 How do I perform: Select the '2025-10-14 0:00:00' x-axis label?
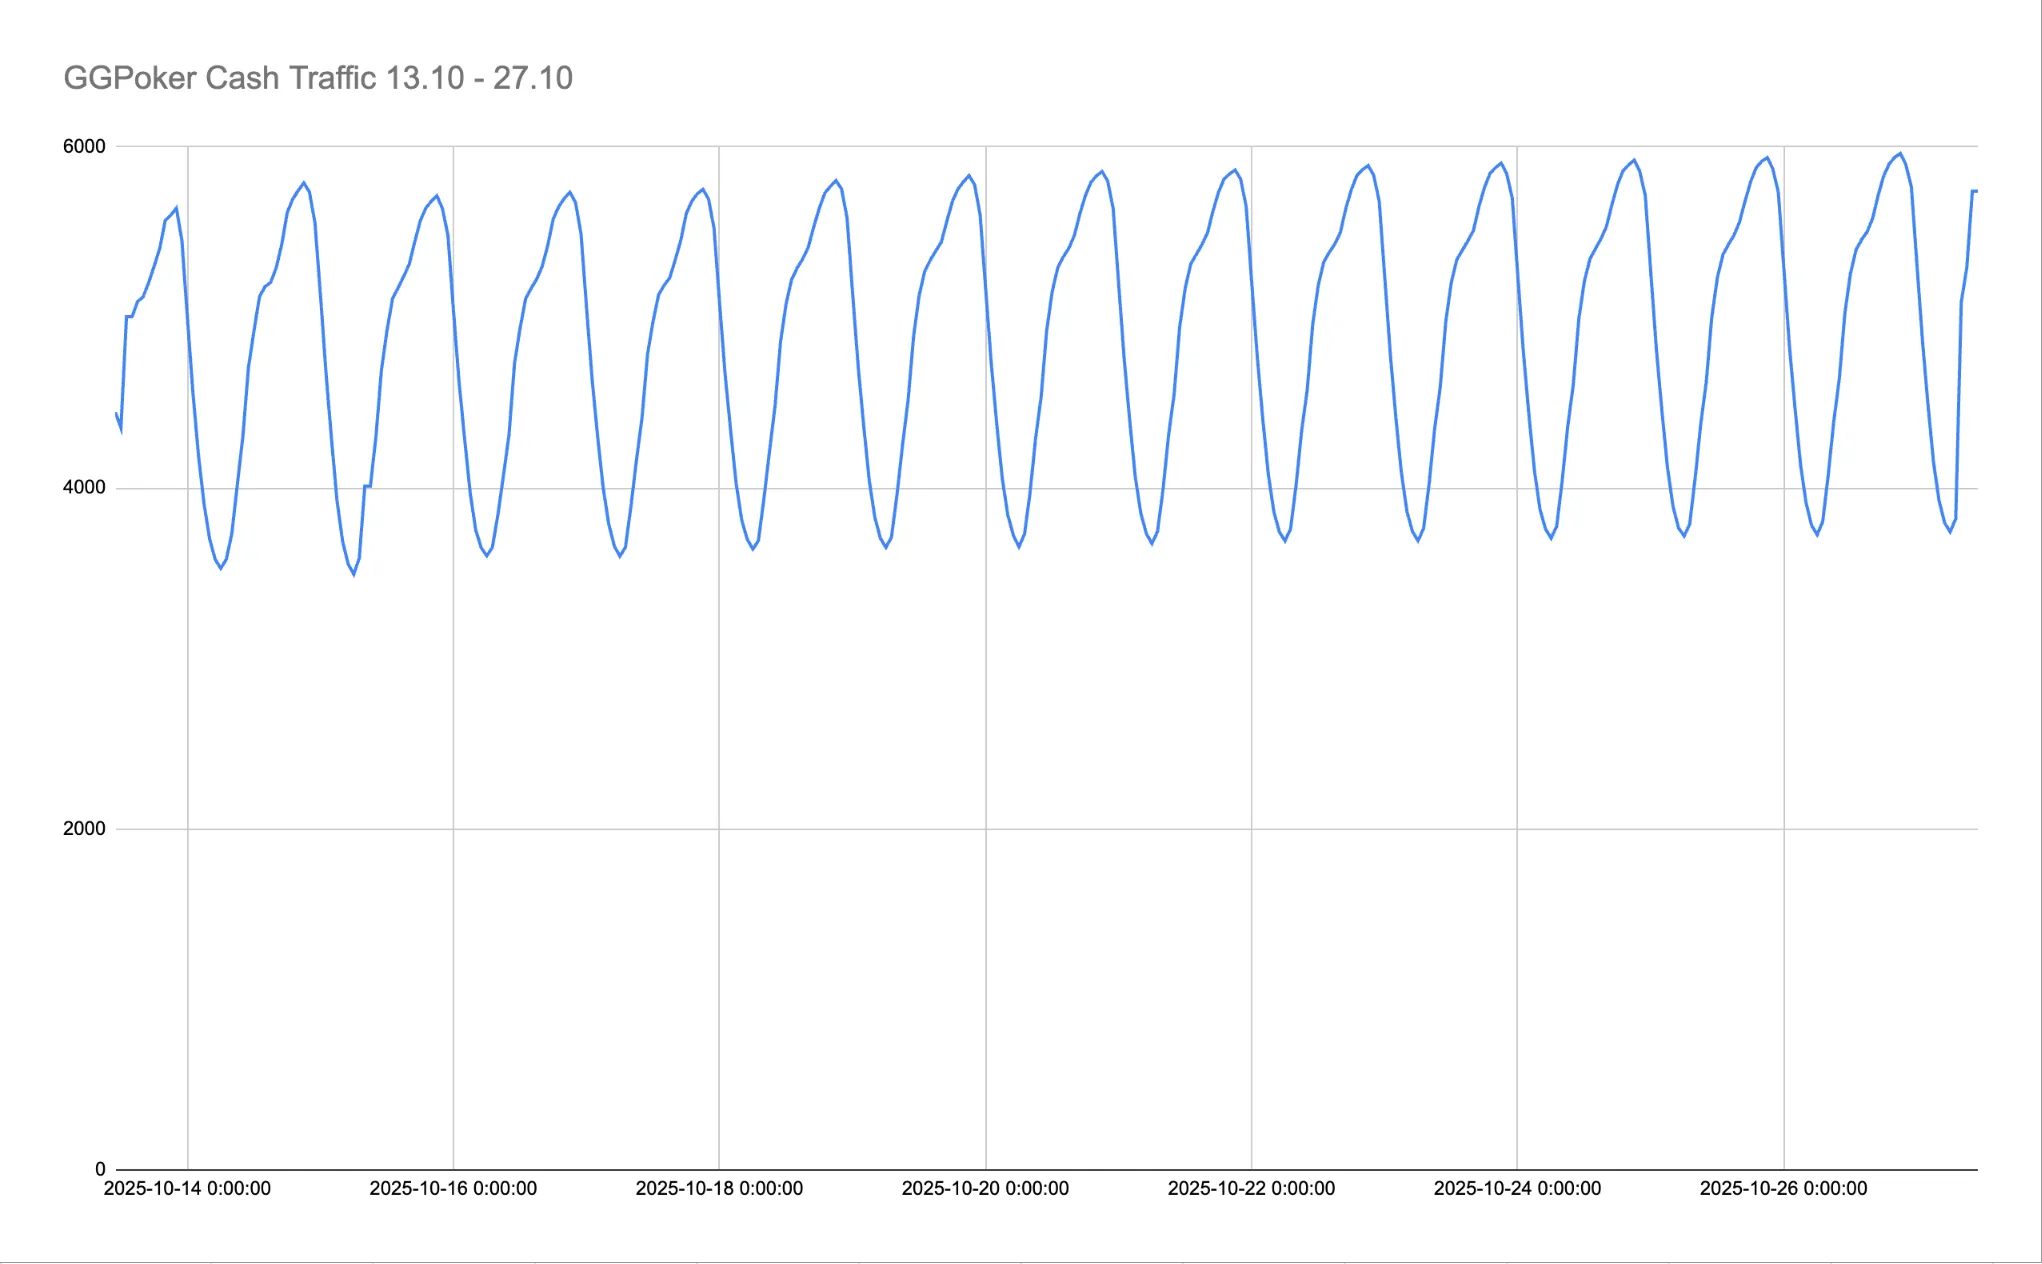click(186, 1188)
